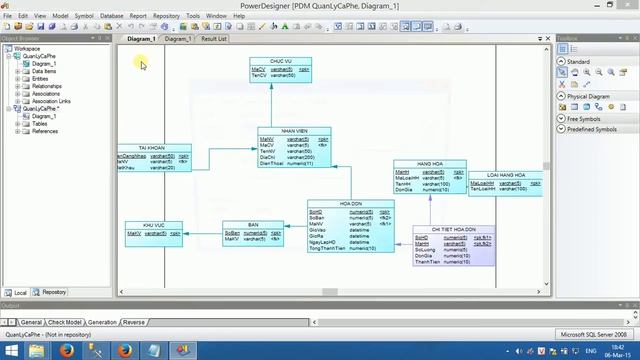The width and height of the screenshot is (640, 360).
Task: Click the ENG language indicator in tray
Action: (591, 351)
